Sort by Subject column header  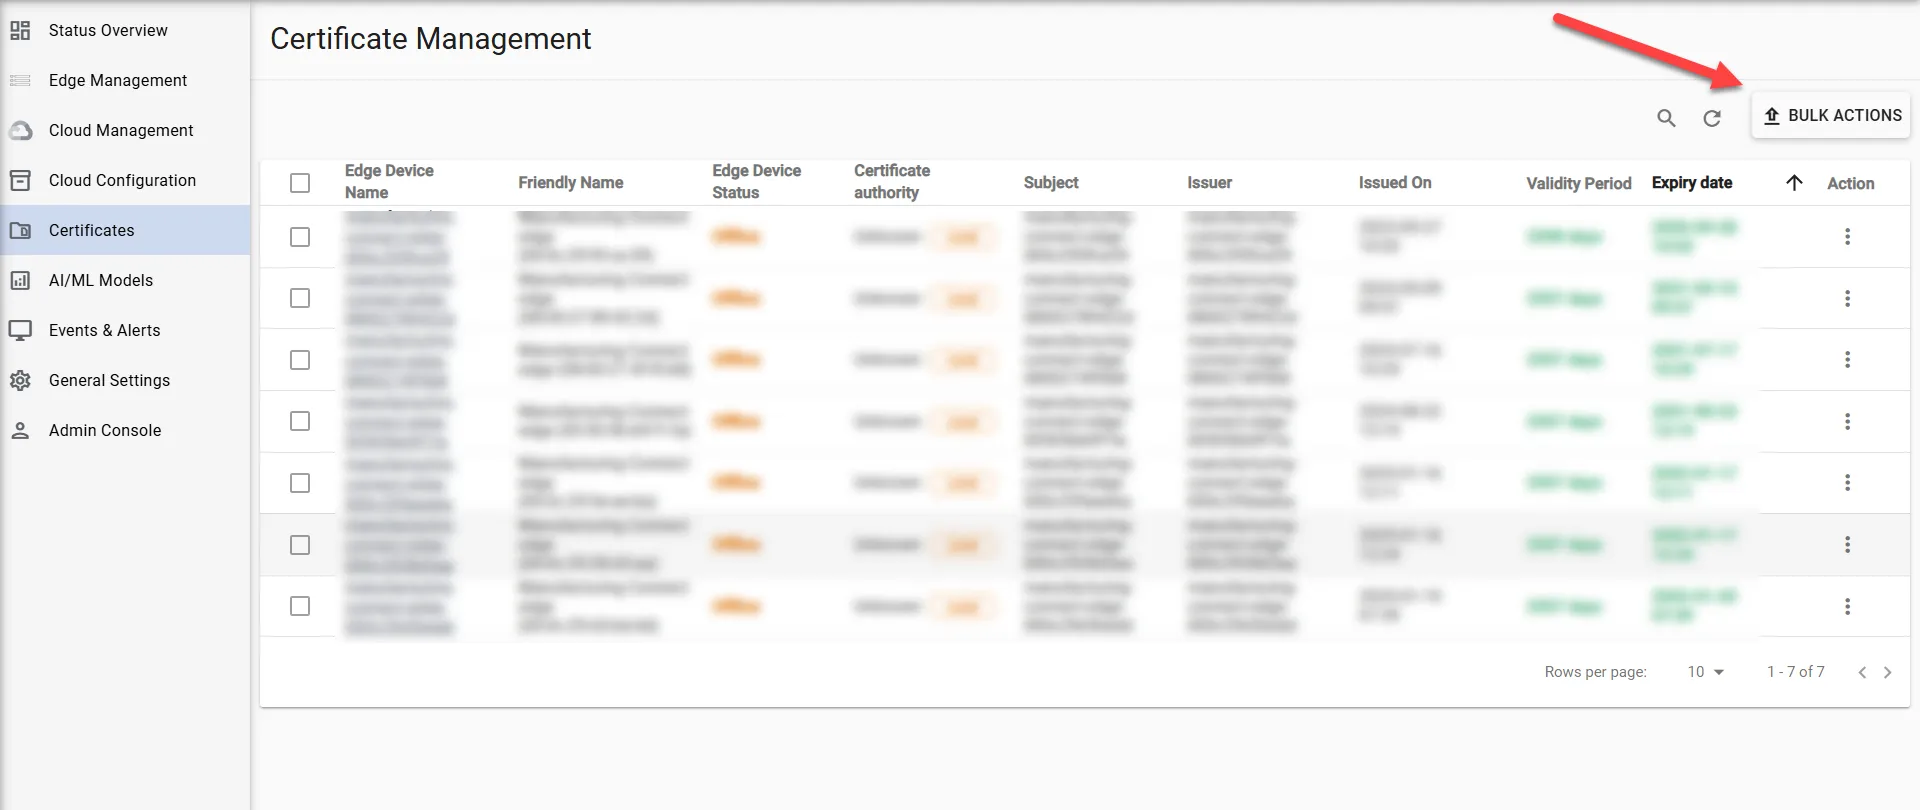click(x=1051, y=183)
